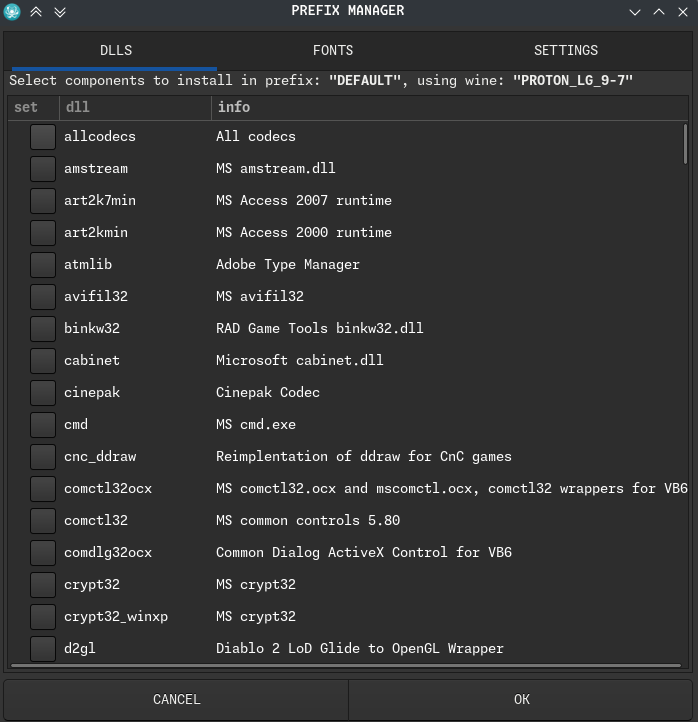698x722 pixels.
Task: Click the horizontal scrollbar below the list
Action: (346, 665)
